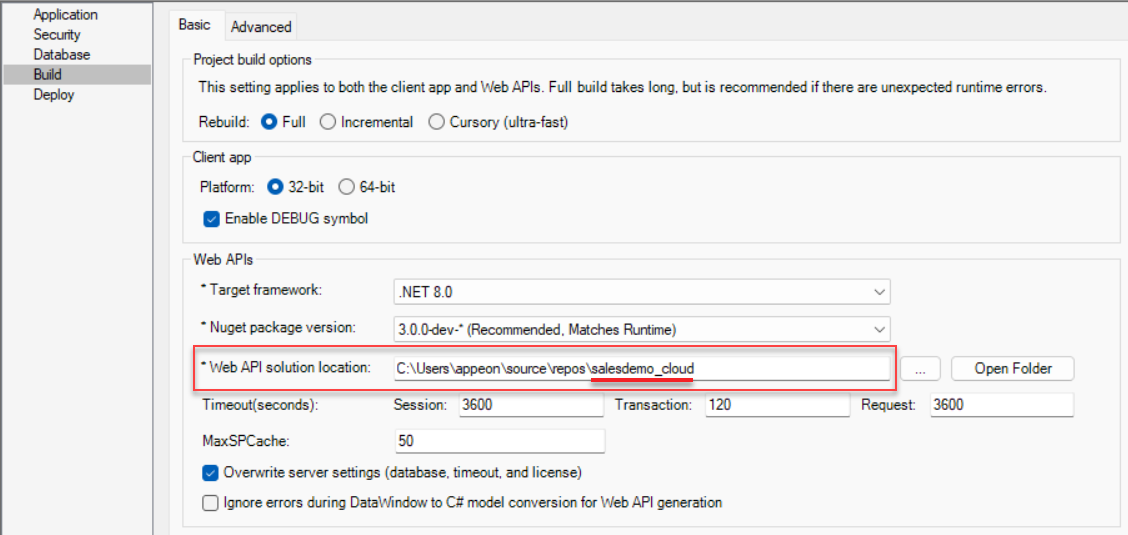Enable Ignore errors during DataWindow conversion
Screen dimensions: 1128x535
tap(211, 503)
